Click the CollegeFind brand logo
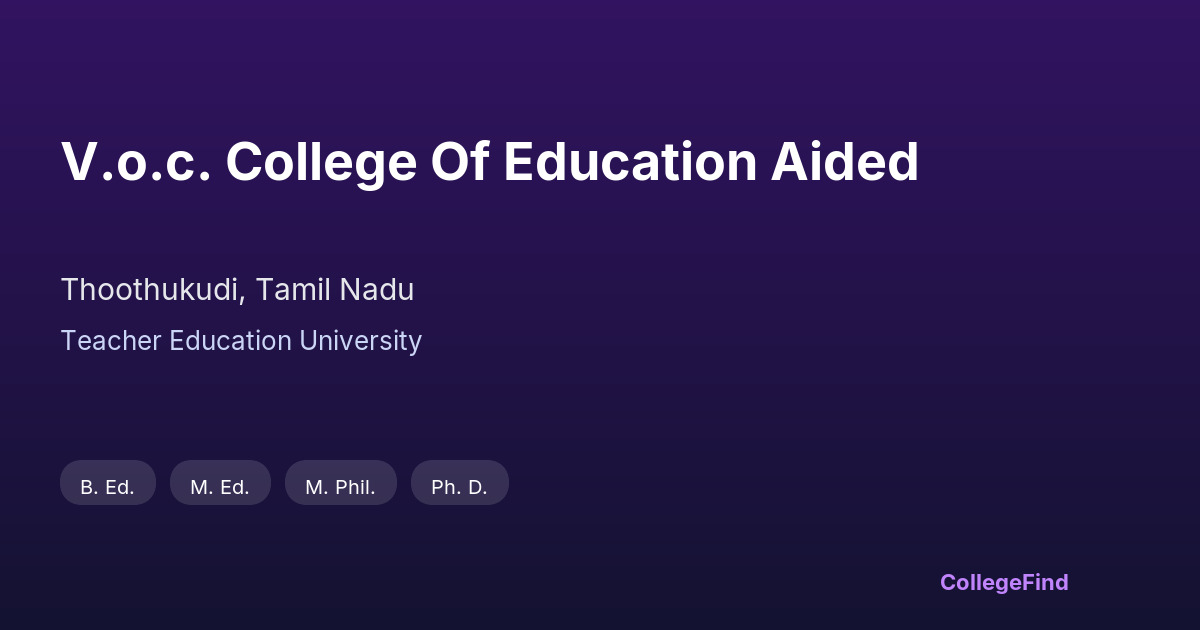 point(1003,582)
